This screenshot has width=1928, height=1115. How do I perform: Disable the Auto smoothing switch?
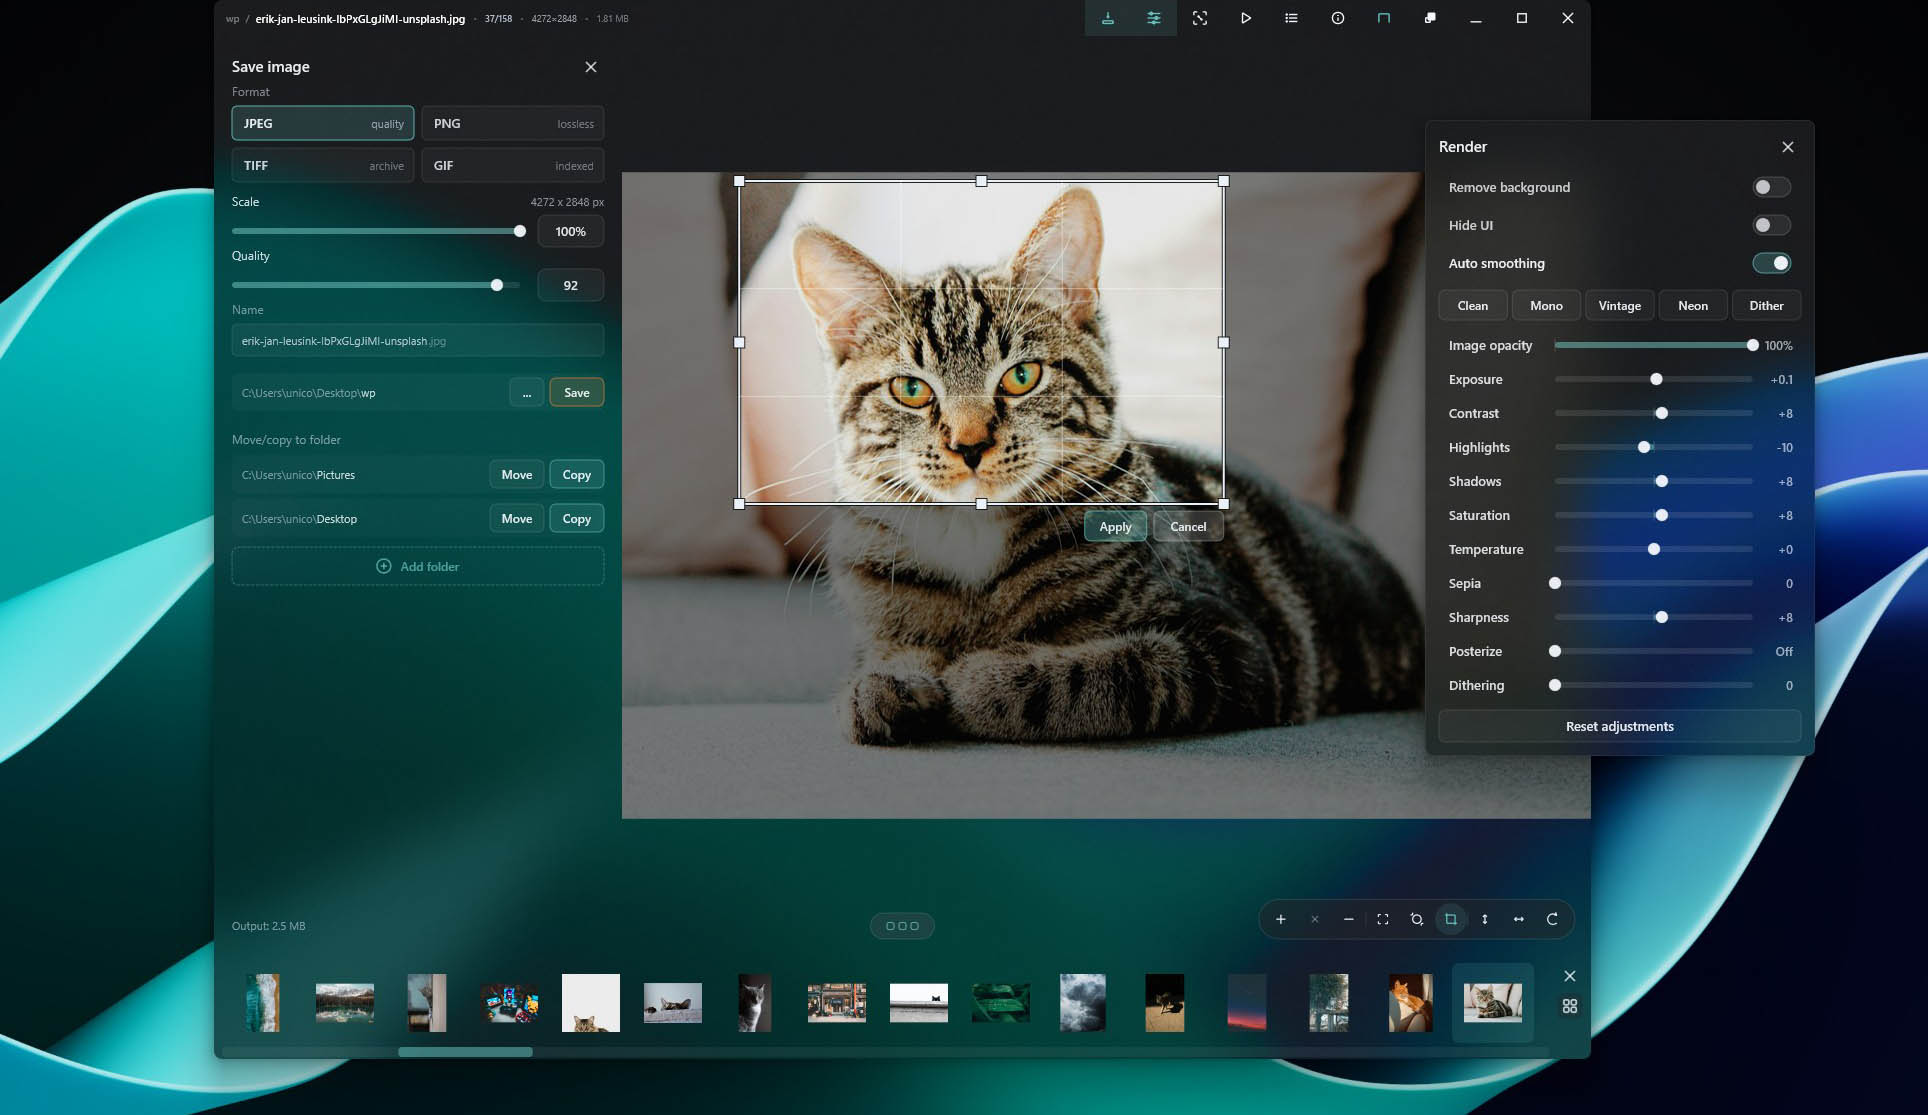click(x=1771, y=263)
